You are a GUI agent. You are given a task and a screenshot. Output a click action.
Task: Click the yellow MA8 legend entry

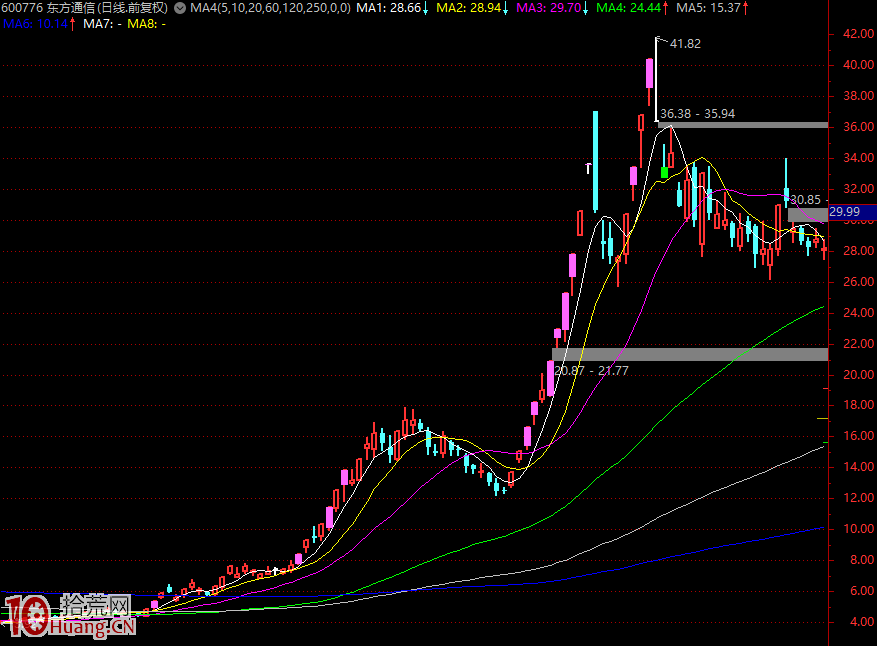(147, 22)
